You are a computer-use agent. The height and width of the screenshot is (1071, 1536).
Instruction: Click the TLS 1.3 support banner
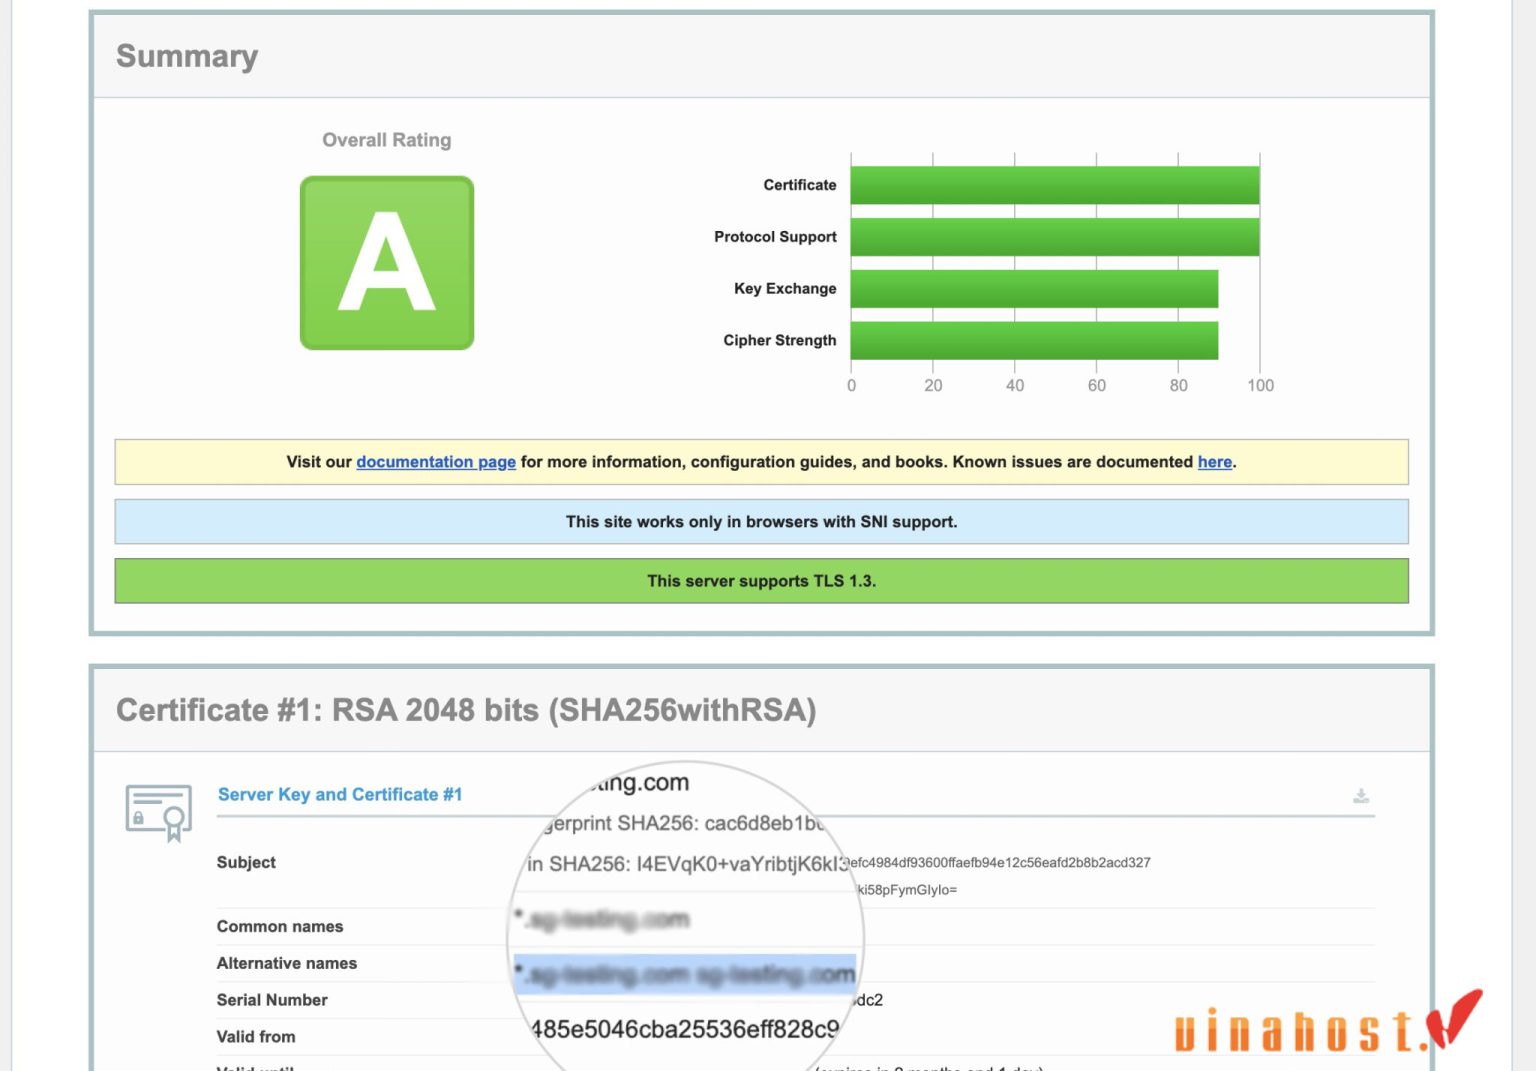[761, 580]
